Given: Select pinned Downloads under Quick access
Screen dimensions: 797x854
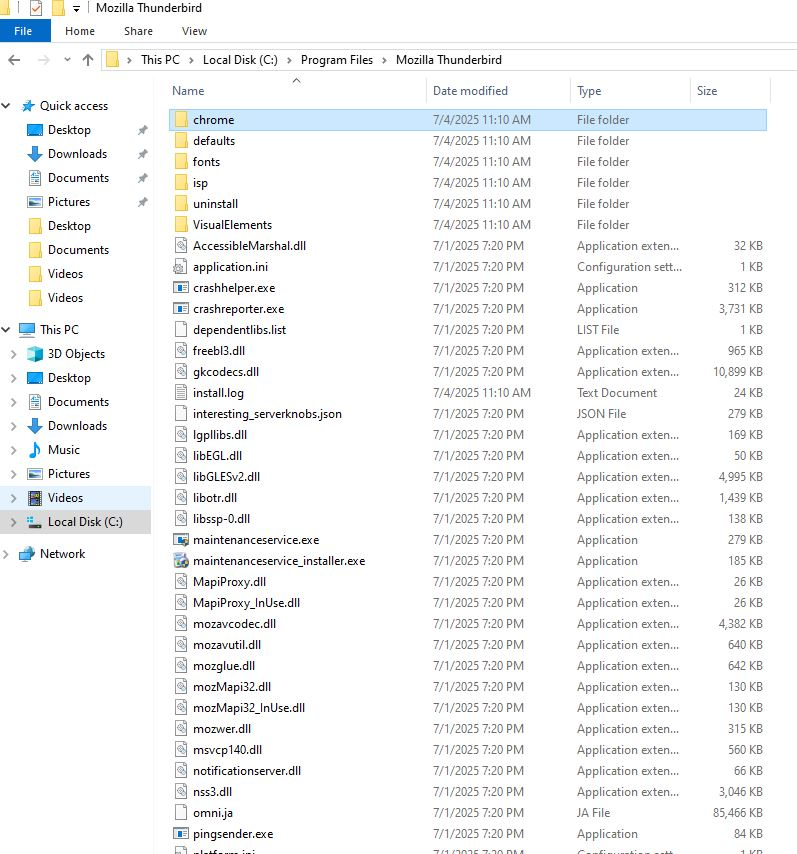Looking at the screenshot, I should (77, 154).
